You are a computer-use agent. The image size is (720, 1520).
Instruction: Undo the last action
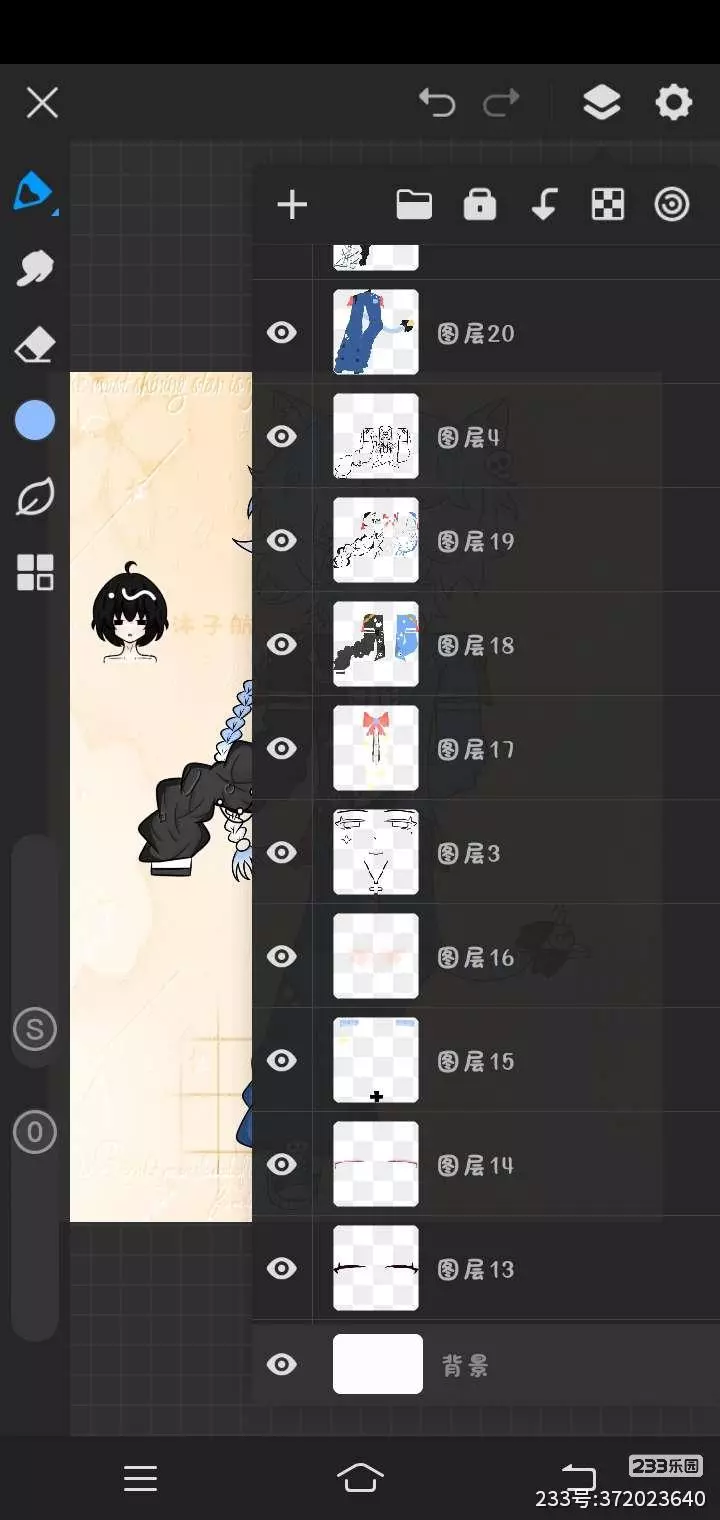(437, 102)
